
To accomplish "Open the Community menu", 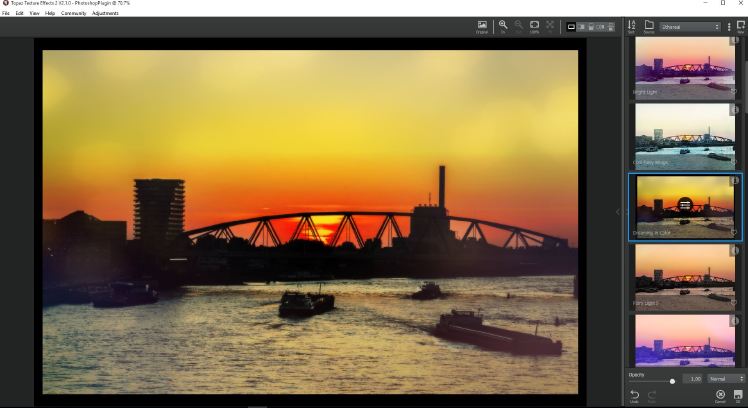I will (73, 13).
